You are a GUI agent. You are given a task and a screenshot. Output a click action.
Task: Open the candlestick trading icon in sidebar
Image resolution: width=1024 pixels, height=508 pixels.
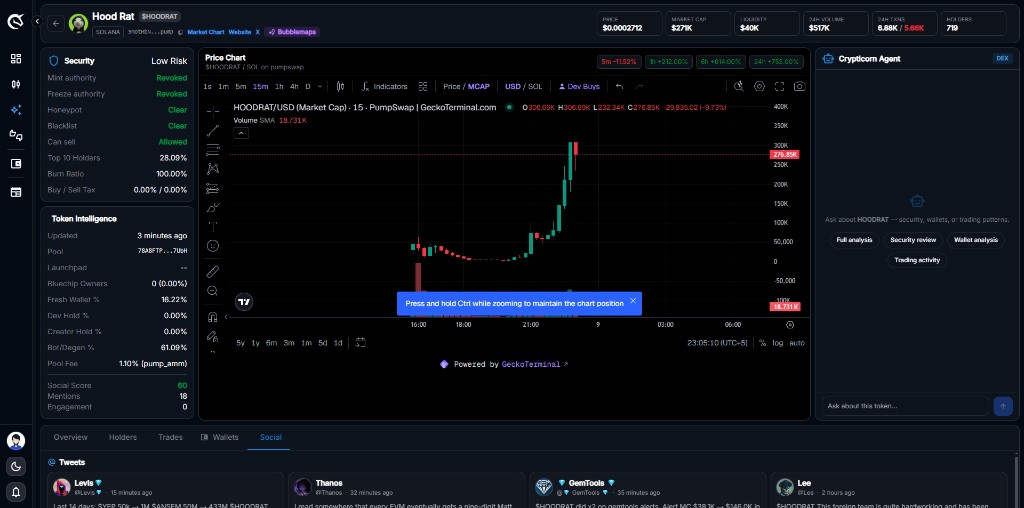point(16,84)
